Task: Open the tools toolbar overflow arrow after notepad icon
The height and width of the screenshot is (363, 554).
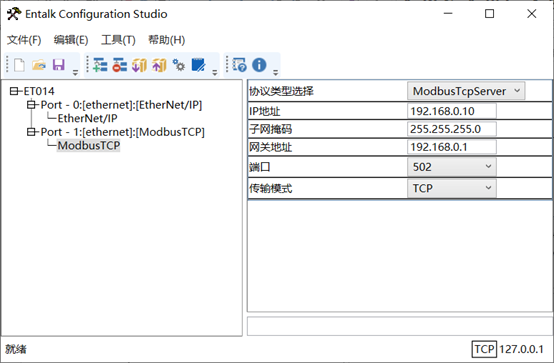Action: (215, 72)
